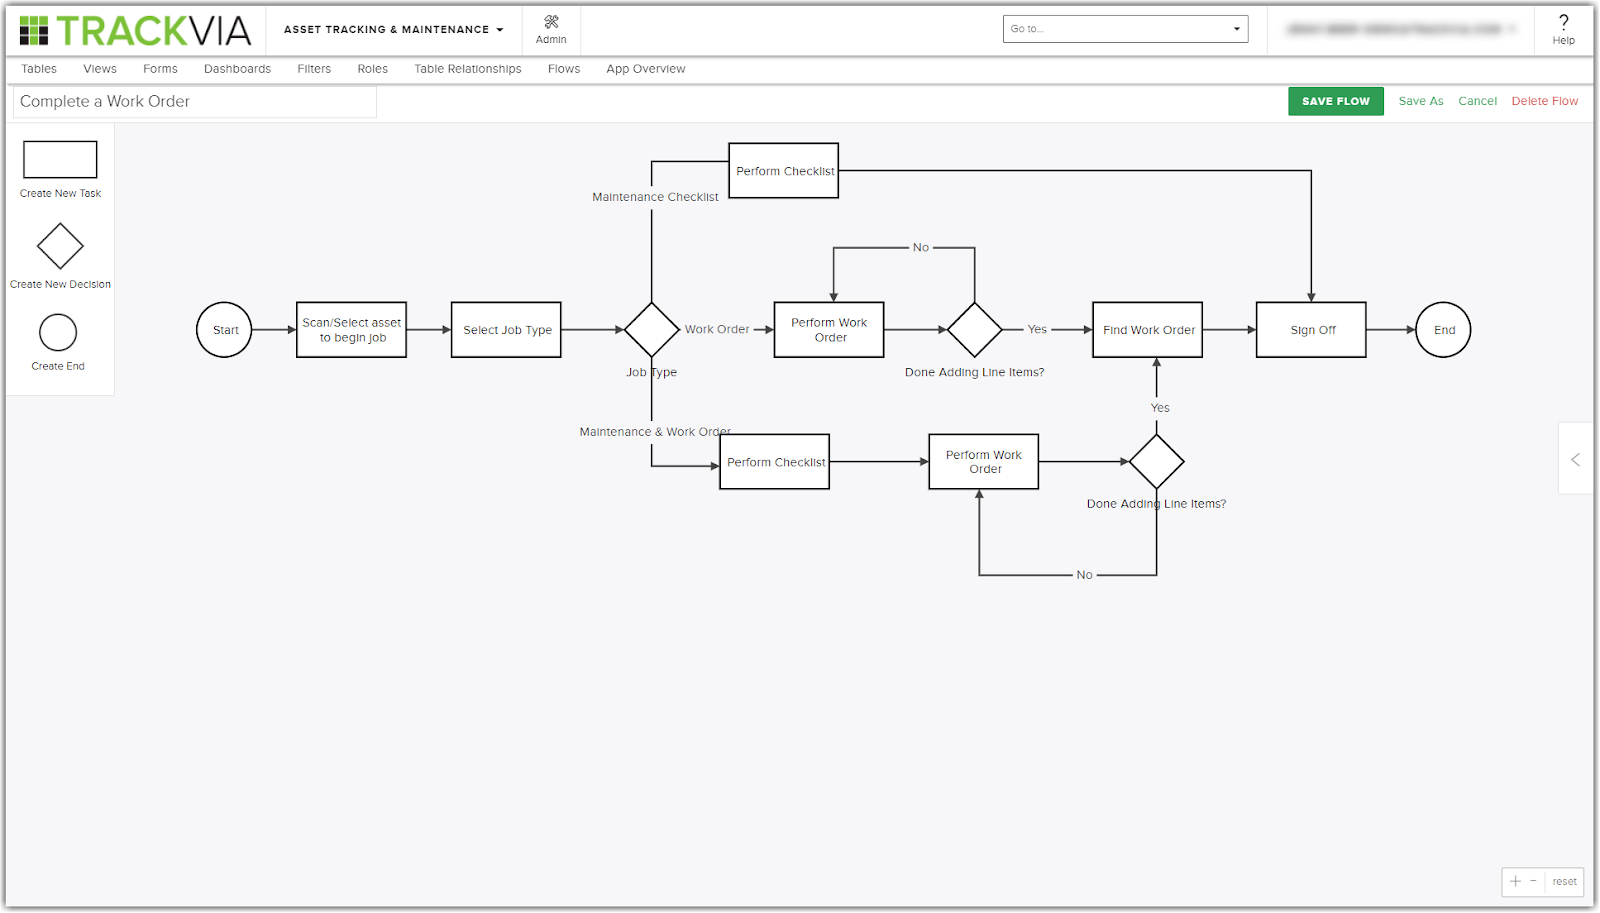Open the Roles menu
The width and height of the screenshot is (1600, 913).
tap(373, 69)
